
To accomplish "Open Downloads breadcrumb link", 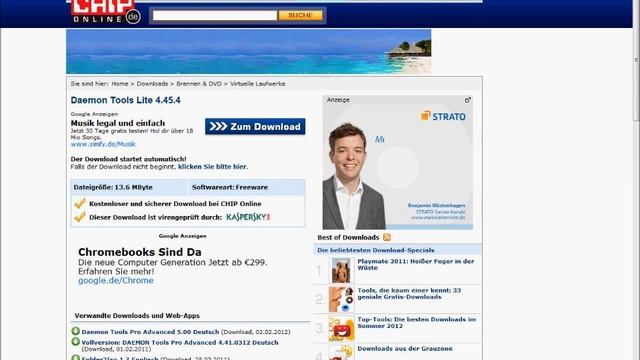I will tap(152, 84).
